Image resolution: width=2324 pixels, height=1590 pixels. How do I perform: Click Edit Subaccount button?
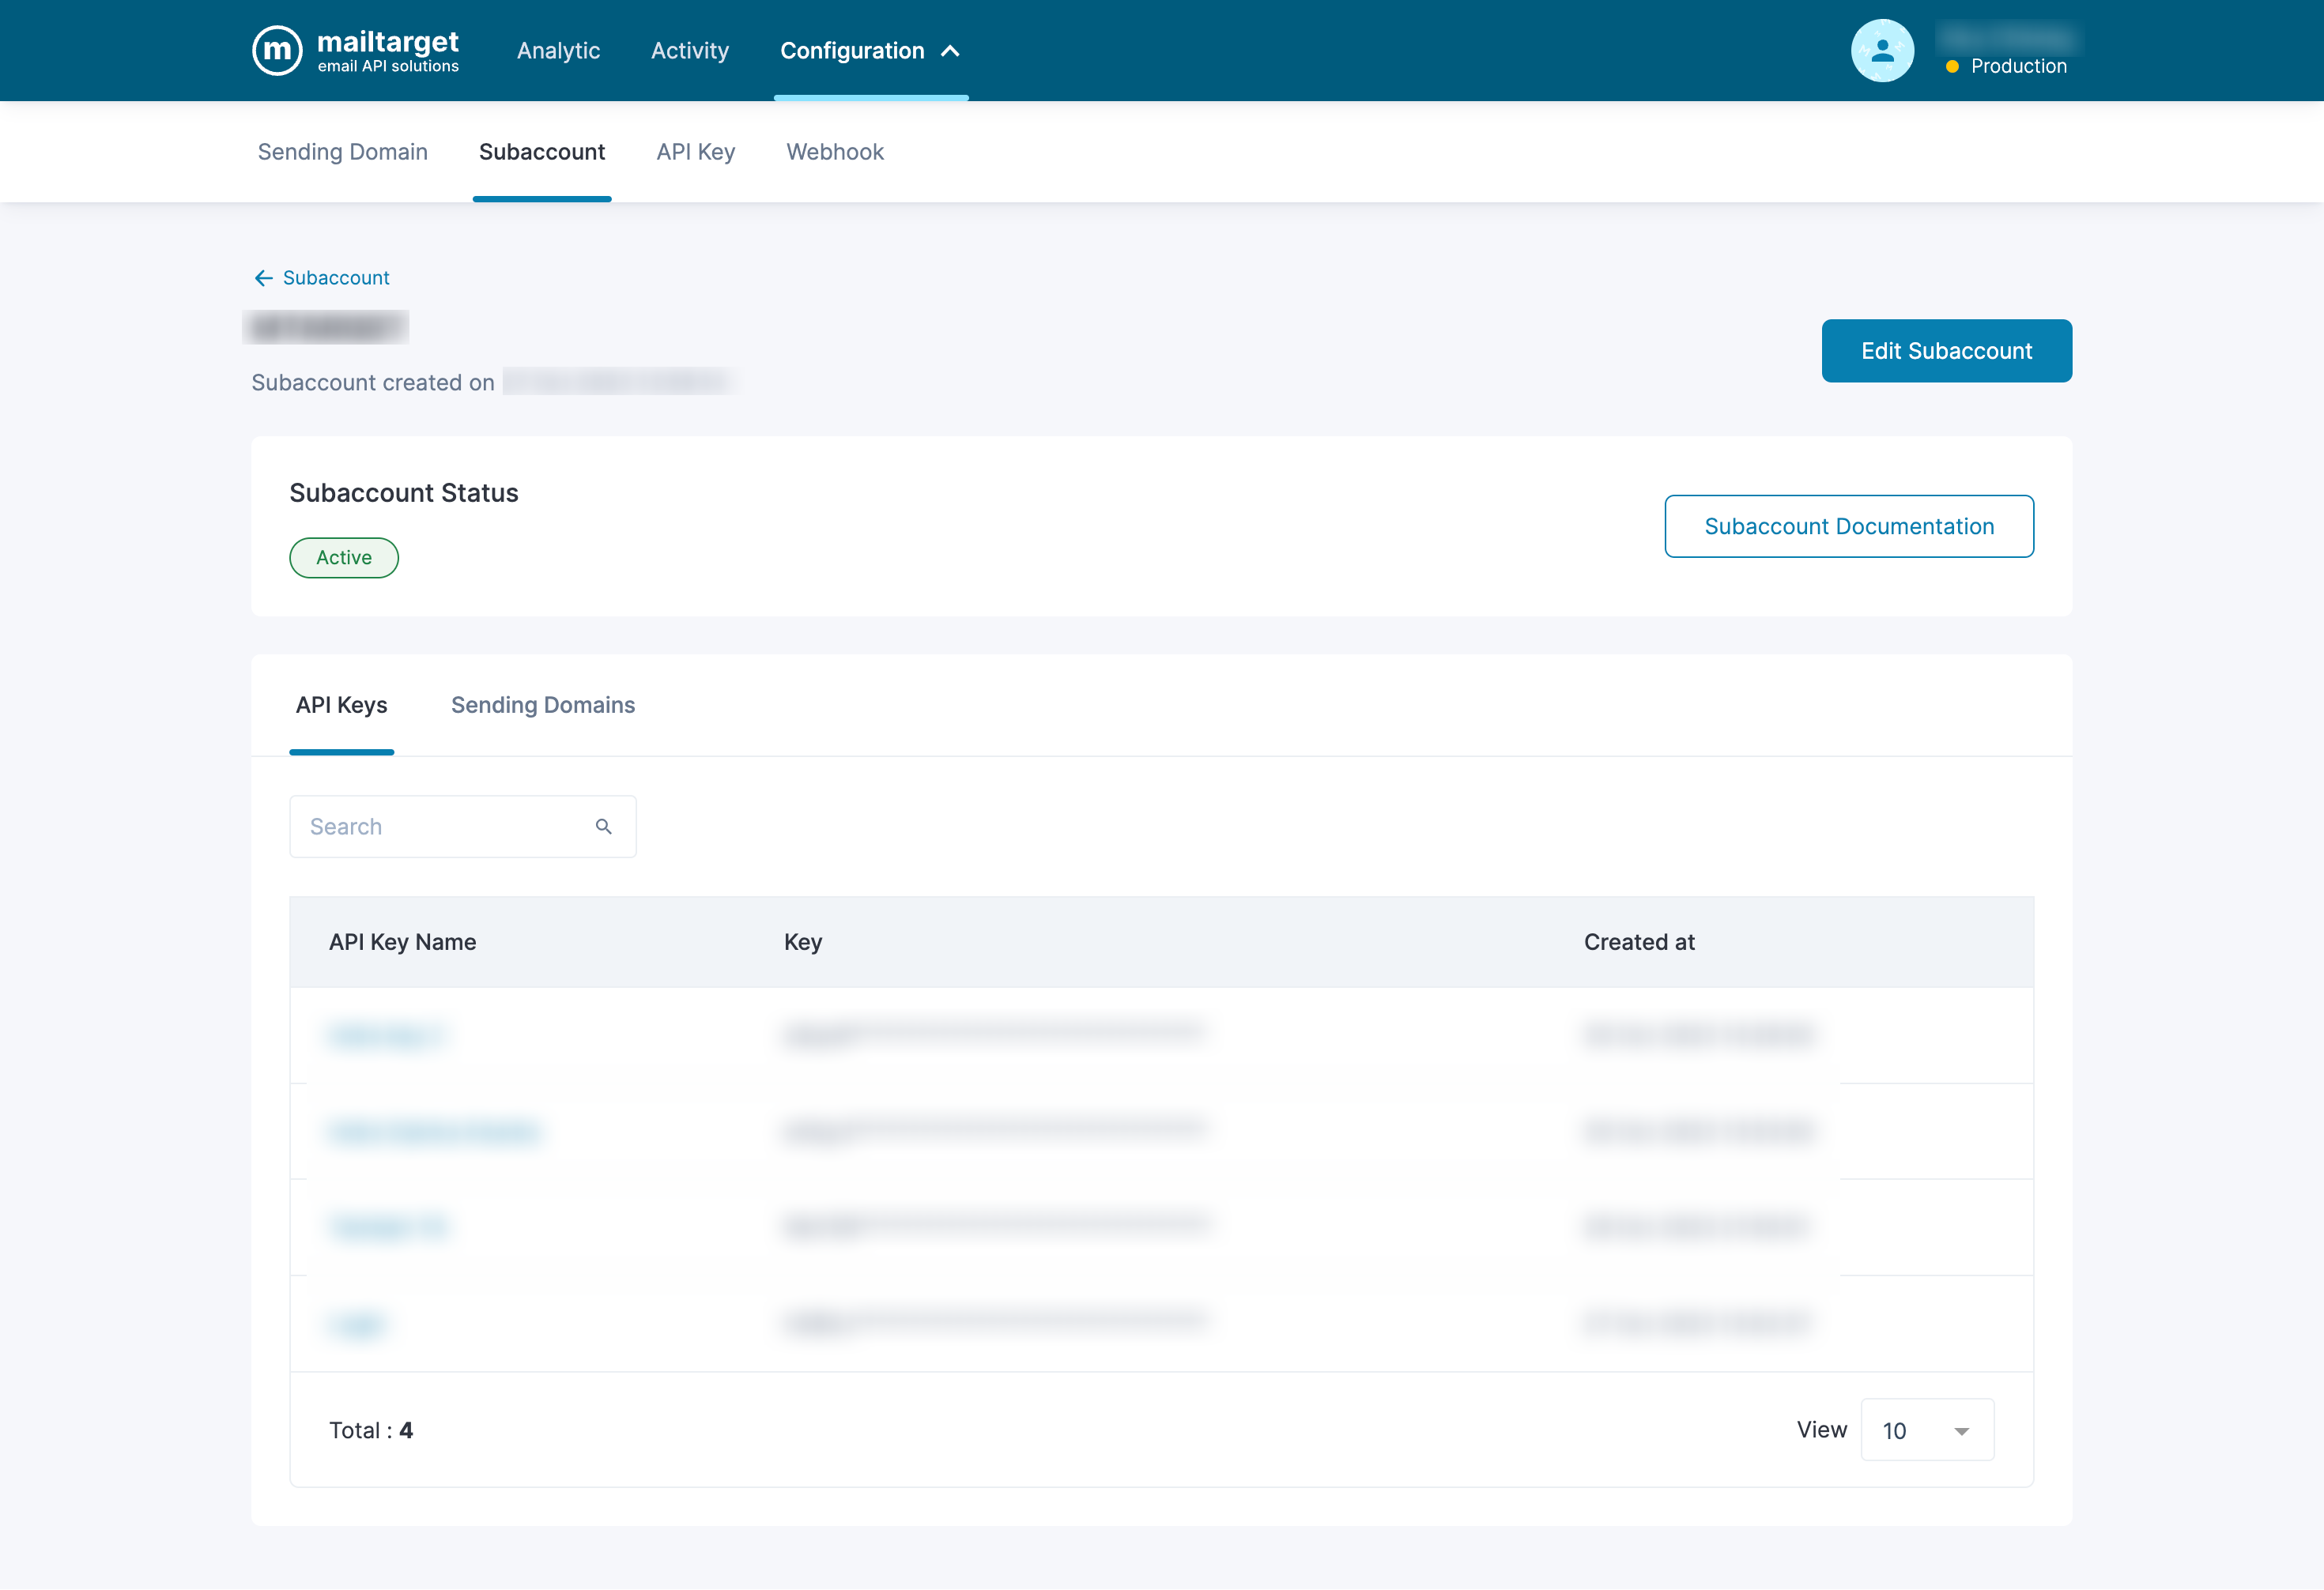(x=1945, y=351)
